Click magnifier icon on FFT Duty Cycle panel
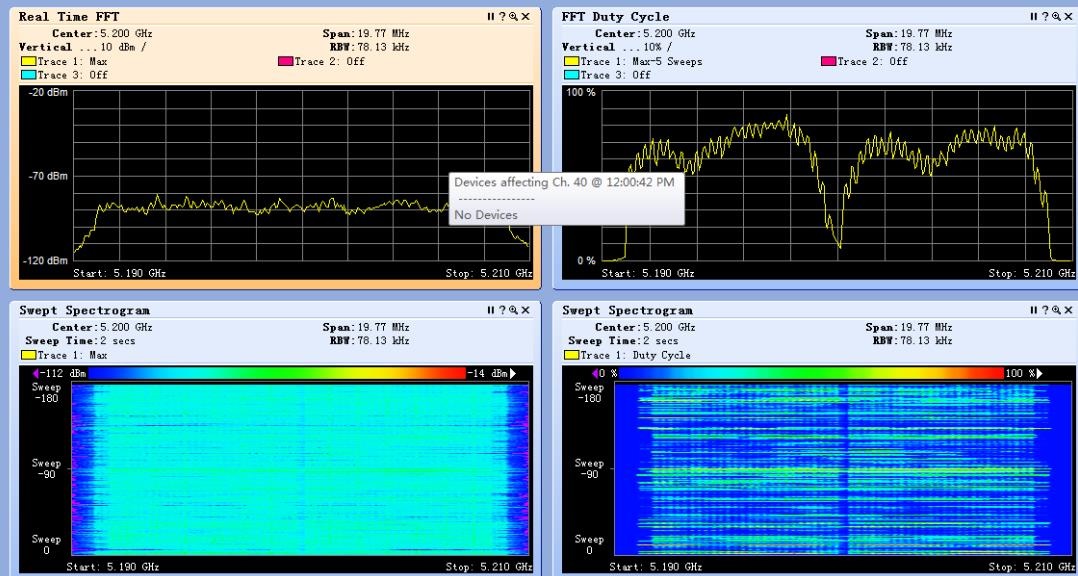The image size is (1078, 576). point(1057,17)
